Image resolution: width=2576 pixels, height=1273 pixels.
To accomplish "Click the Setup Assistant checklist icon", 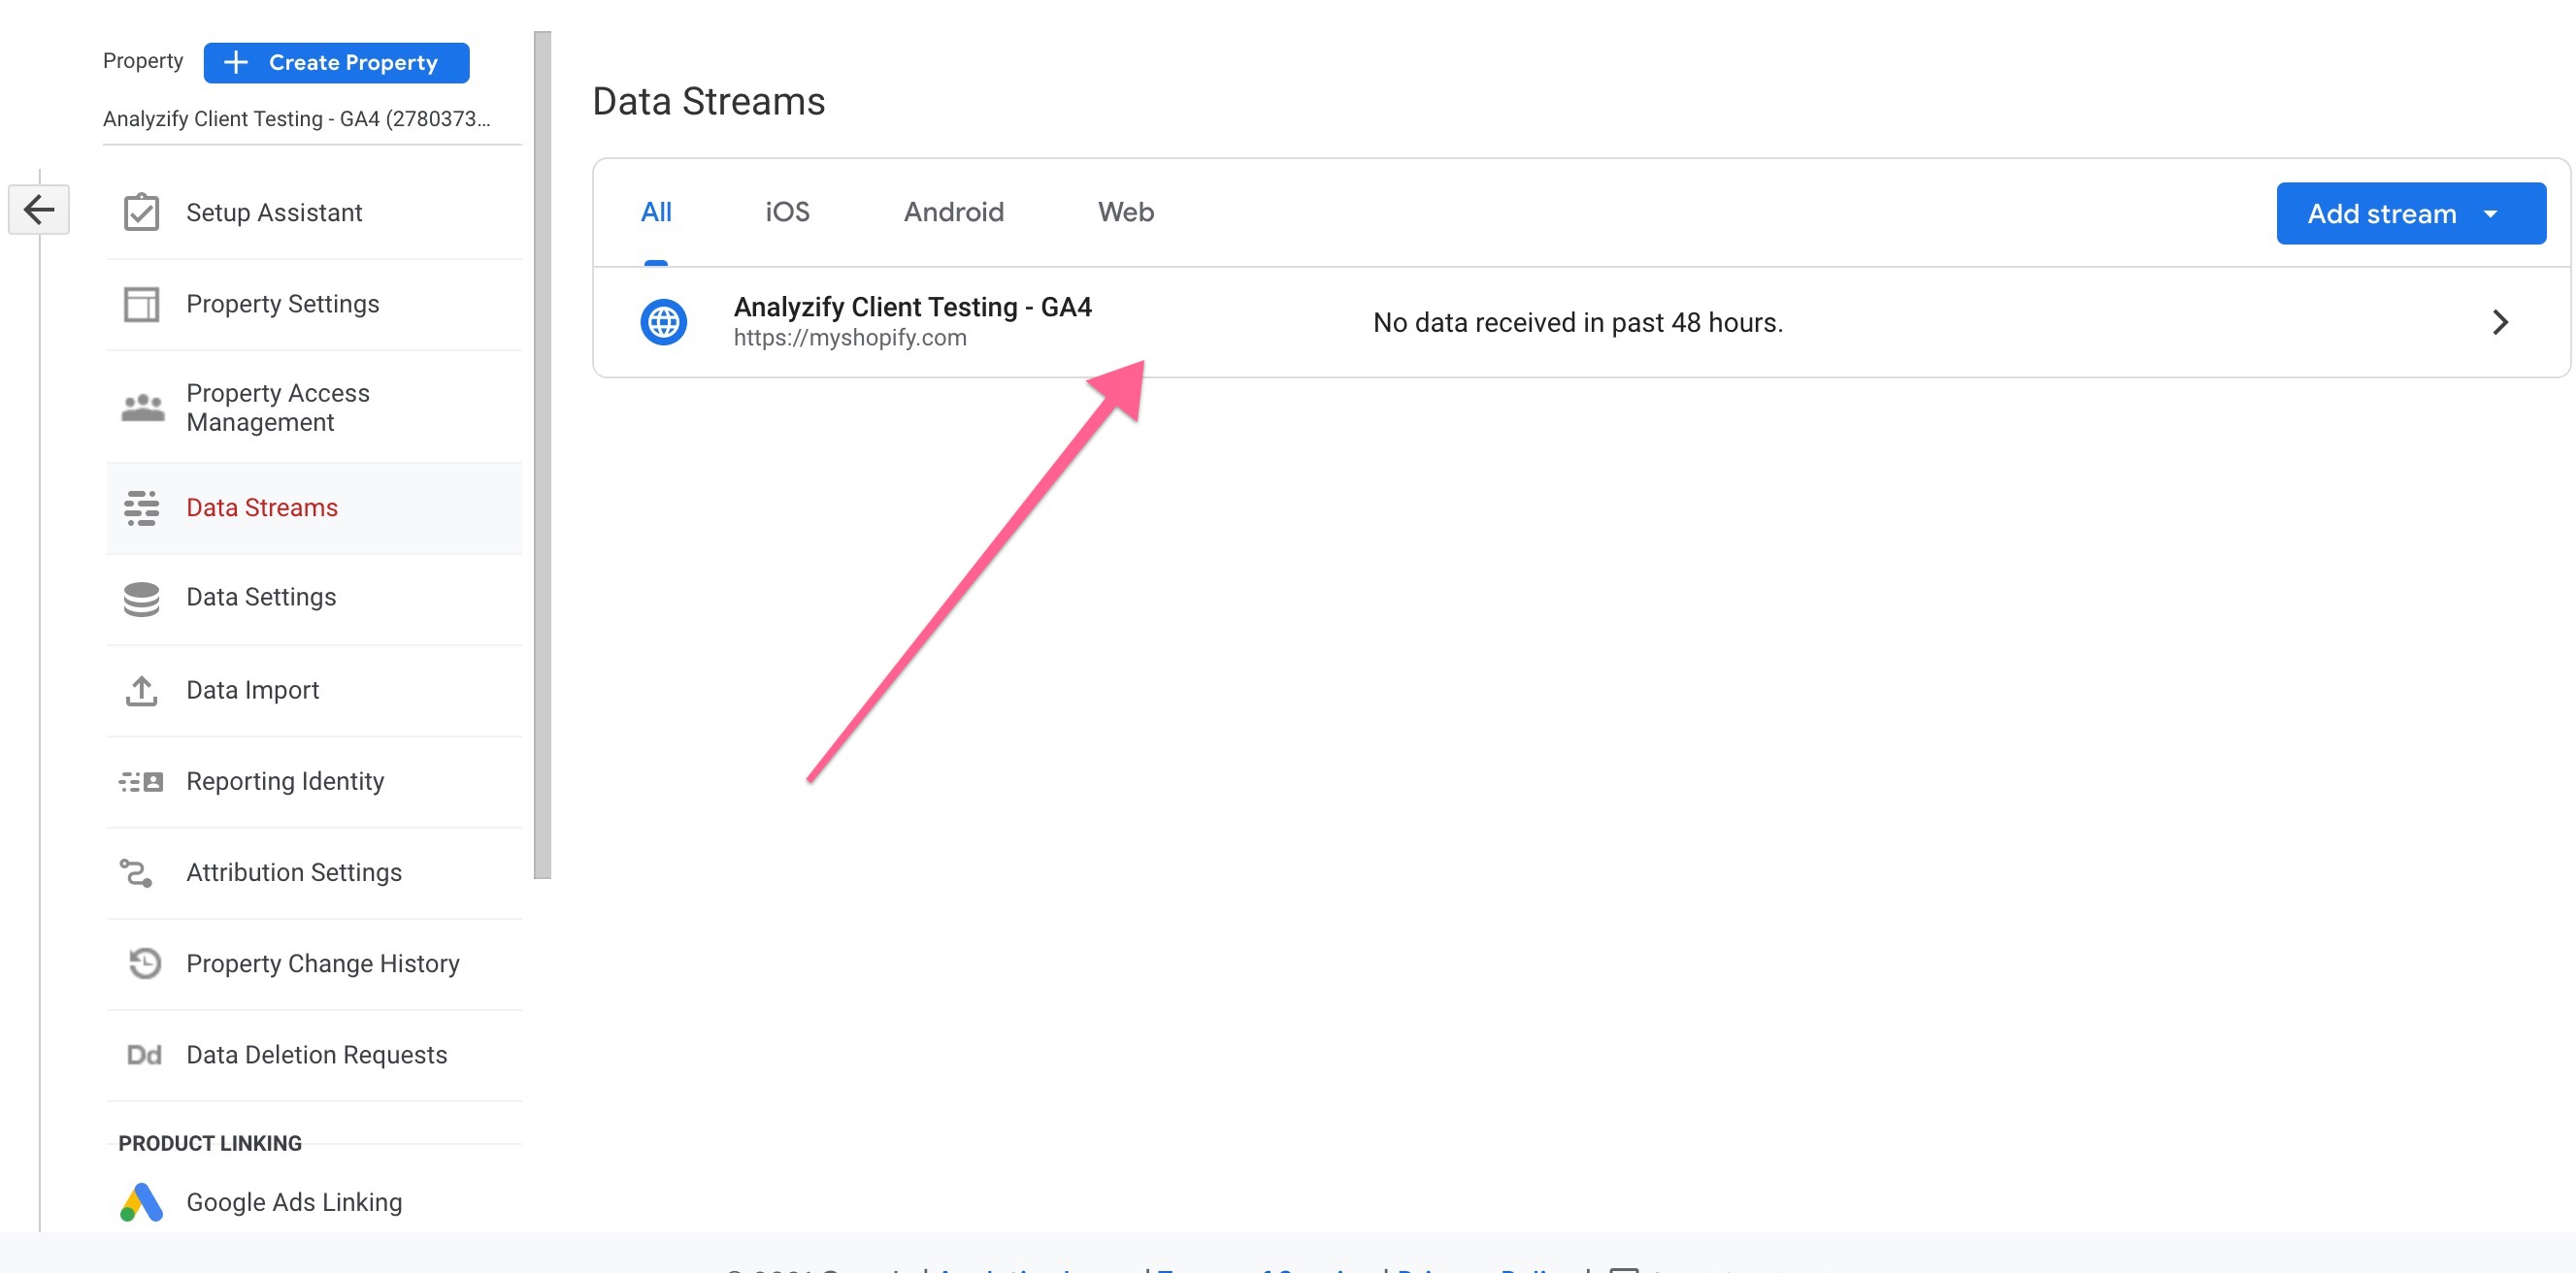I will [x=141, y=212].
